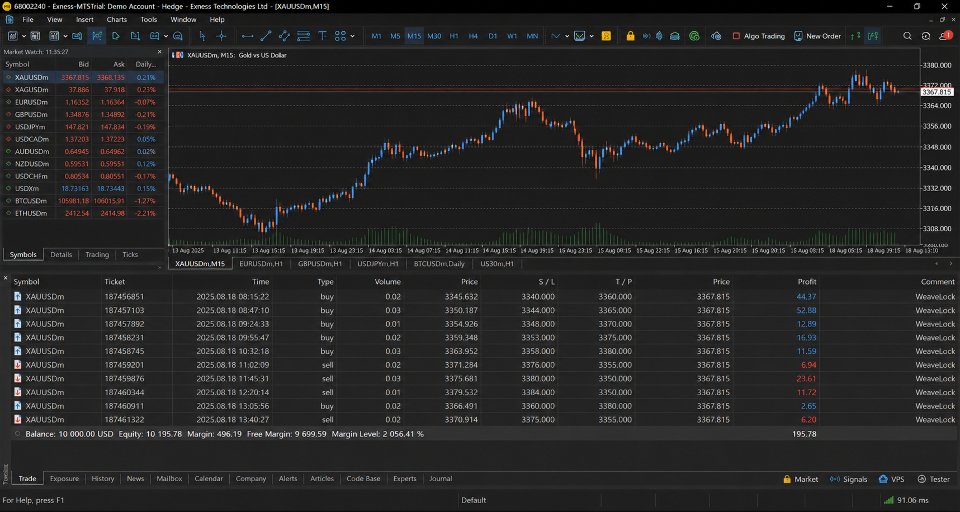Screen dimensions: 960x512
Task: Click the yellow padlock toolbar icon
Action: click(630, 36)
